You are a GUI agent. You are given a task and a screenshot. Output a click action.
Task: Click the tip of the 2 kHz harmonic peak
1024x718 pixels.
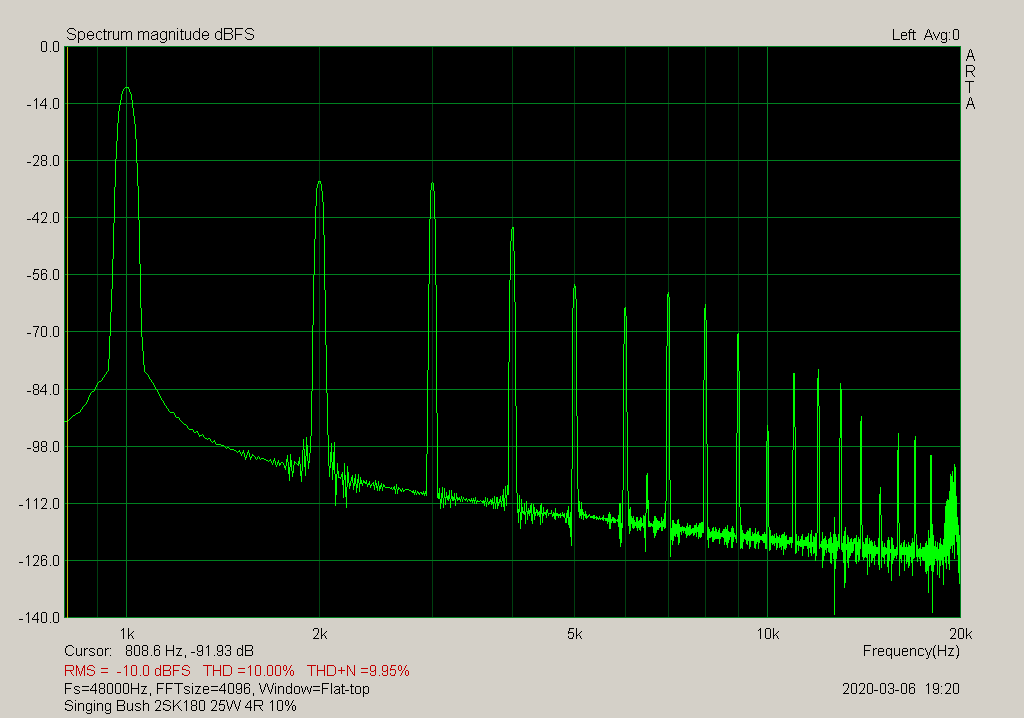click(319, 182)
